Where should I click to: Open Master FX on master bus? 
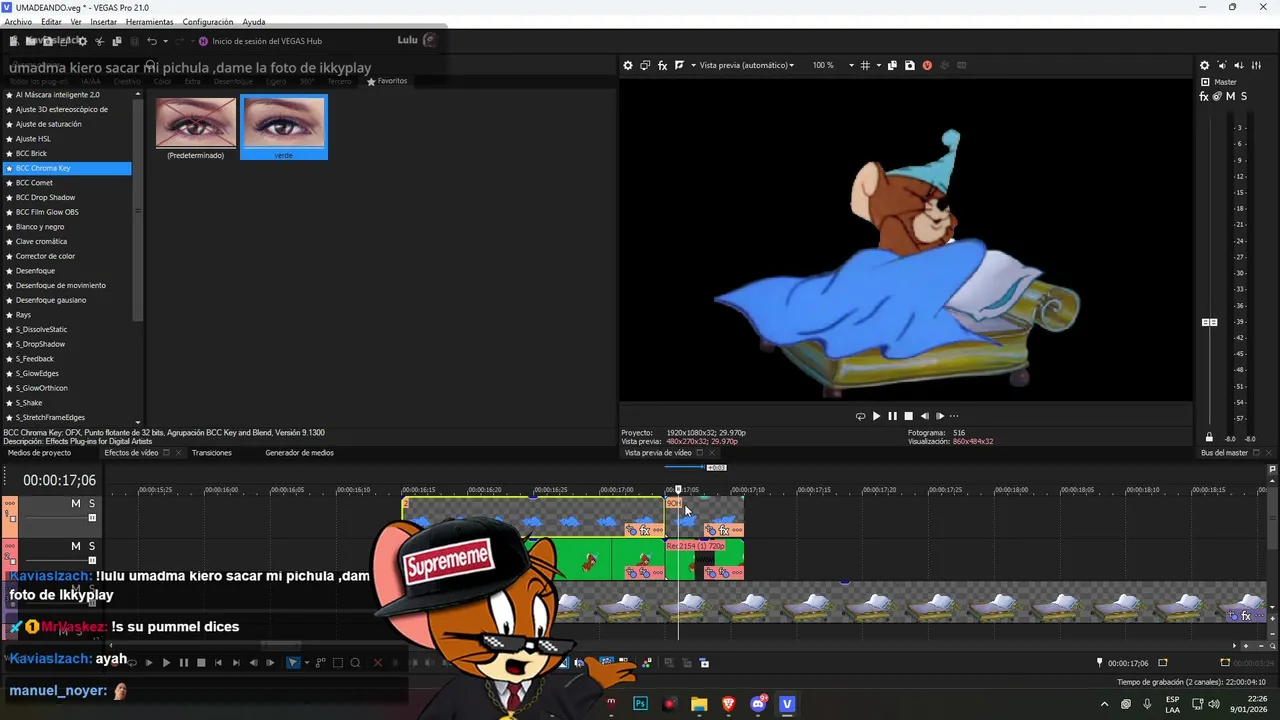[x=1204, y=96]
